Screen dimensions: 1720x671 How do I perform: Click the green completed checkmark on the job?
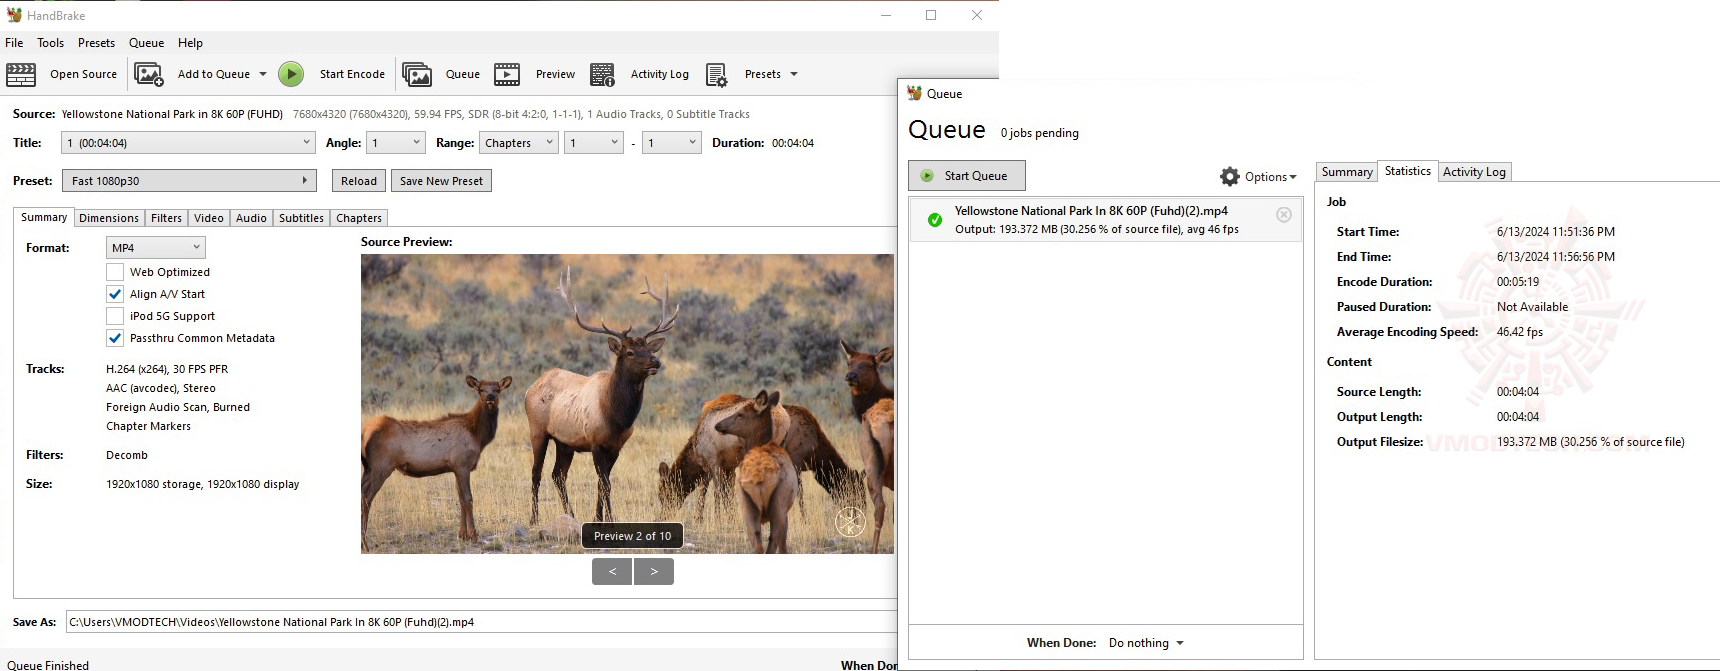[934, 220]
